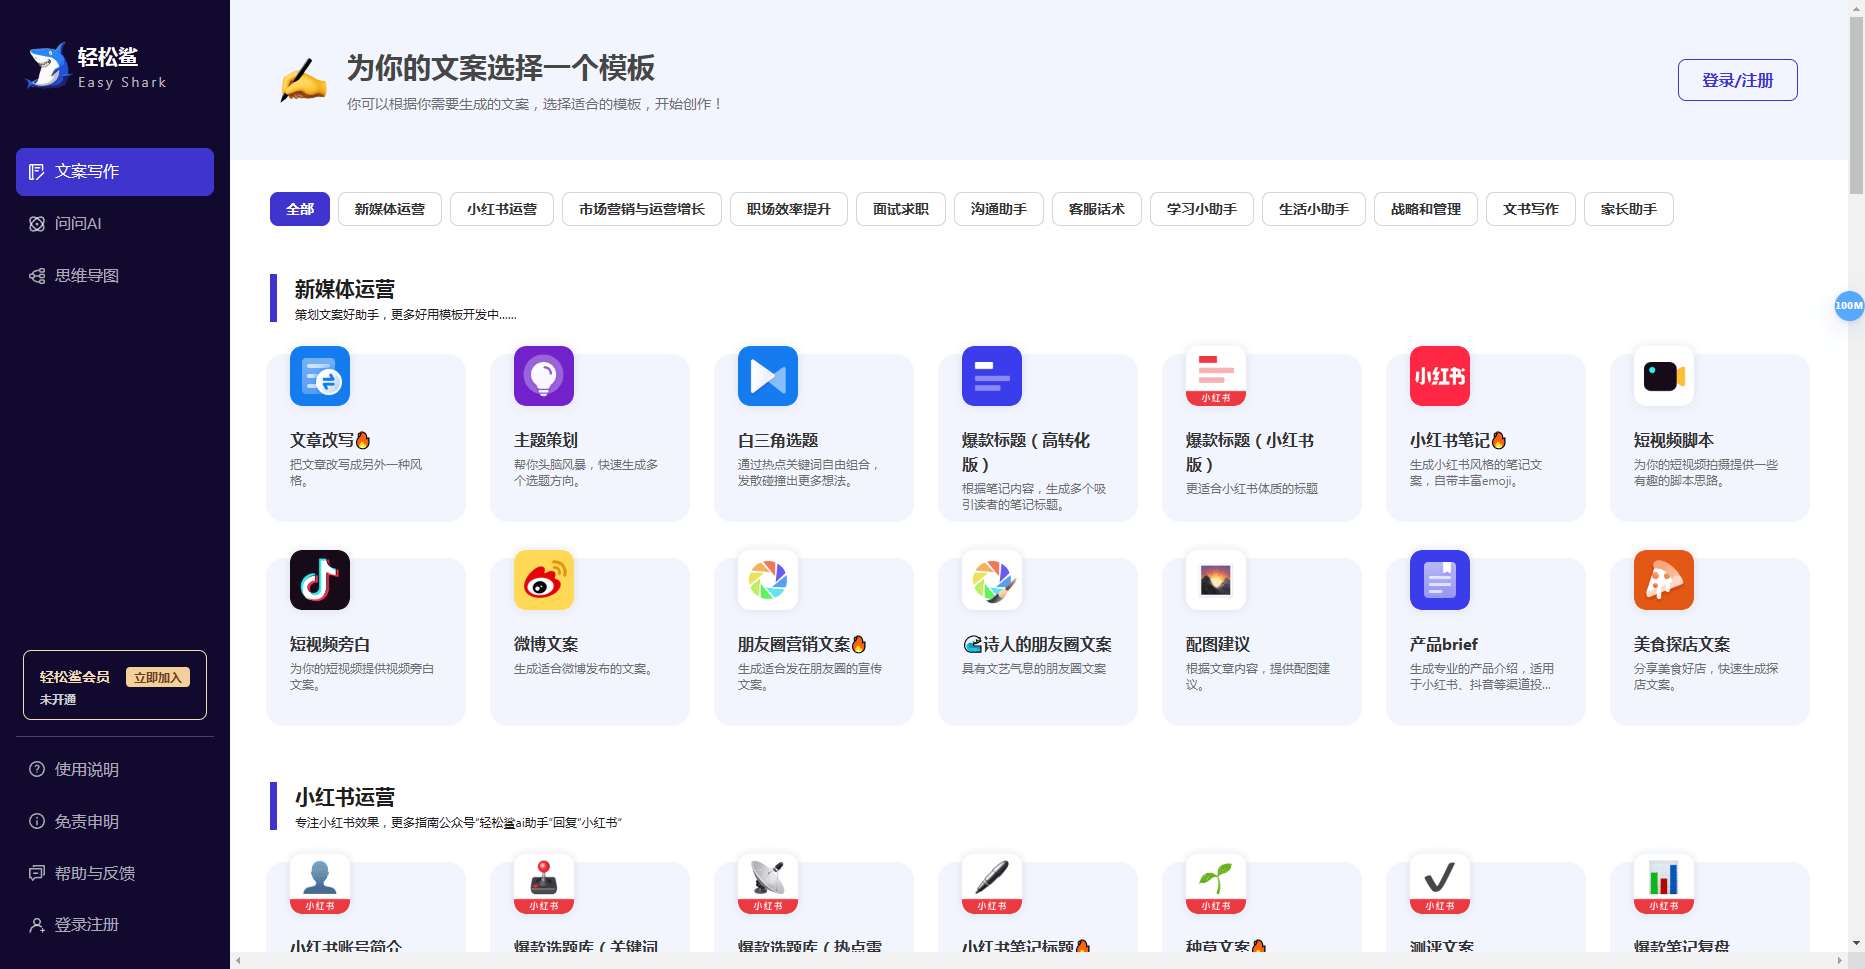The image size is (1865, 969).
Task: Click the 短视频旁白 card title text
Action: pyautogui.click(x=330, y=644)
